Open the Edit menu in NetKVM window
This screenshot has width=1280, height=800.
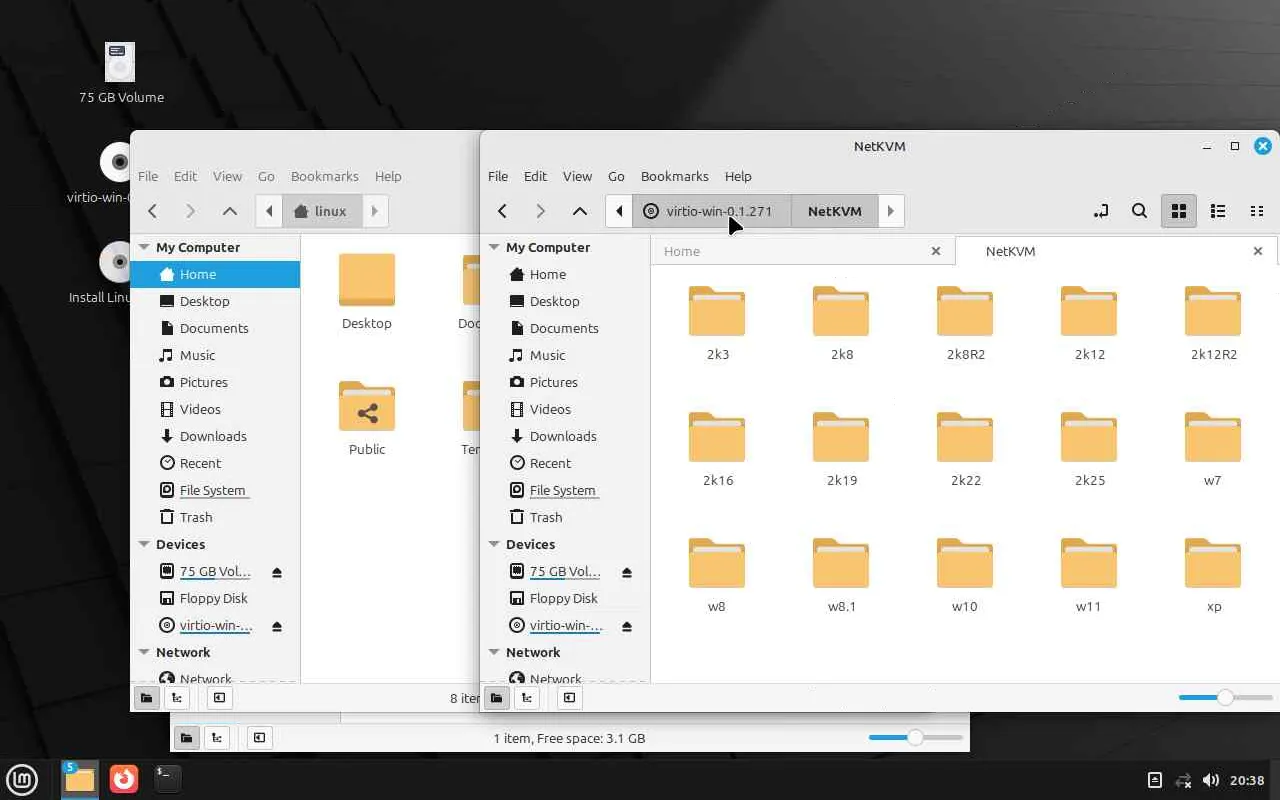point(536,176)
